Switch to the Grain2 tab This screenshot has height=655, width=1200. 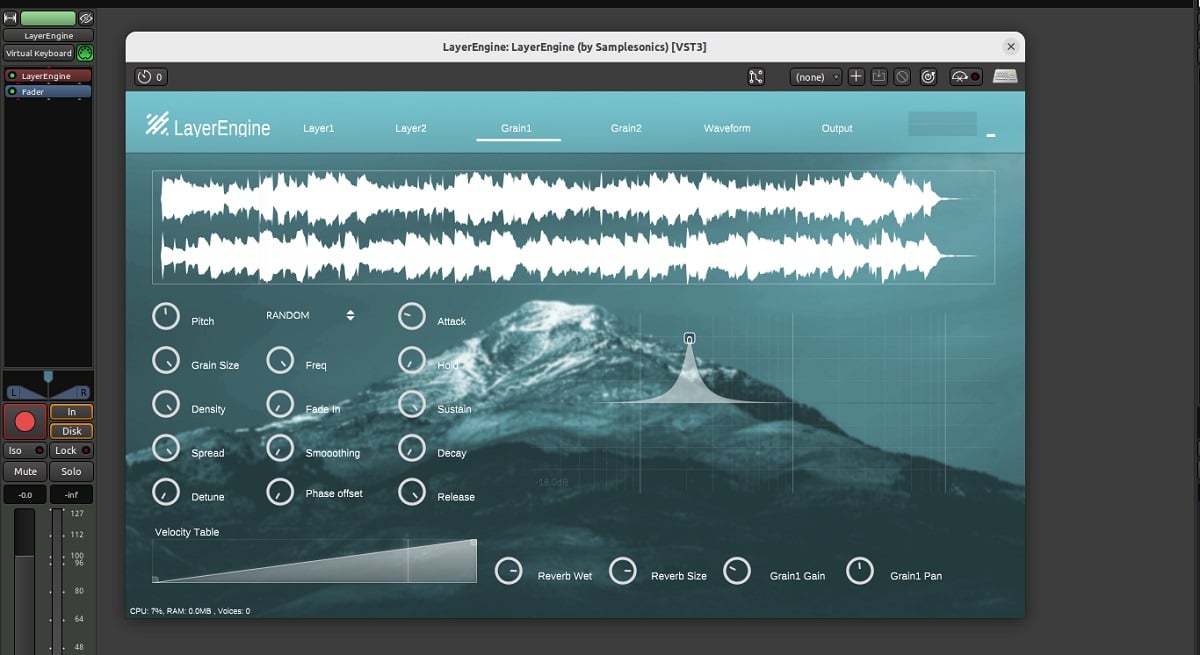pos(626,128)
